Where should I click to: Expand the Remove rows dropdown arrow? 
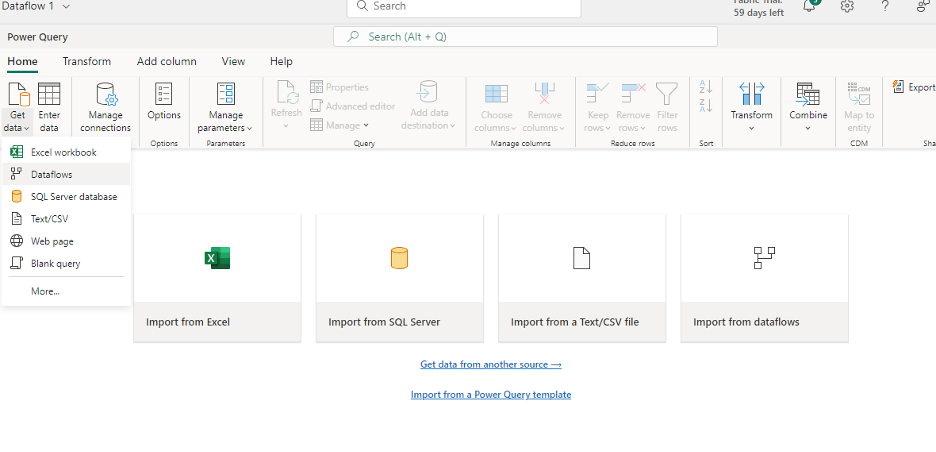(645, 128)
